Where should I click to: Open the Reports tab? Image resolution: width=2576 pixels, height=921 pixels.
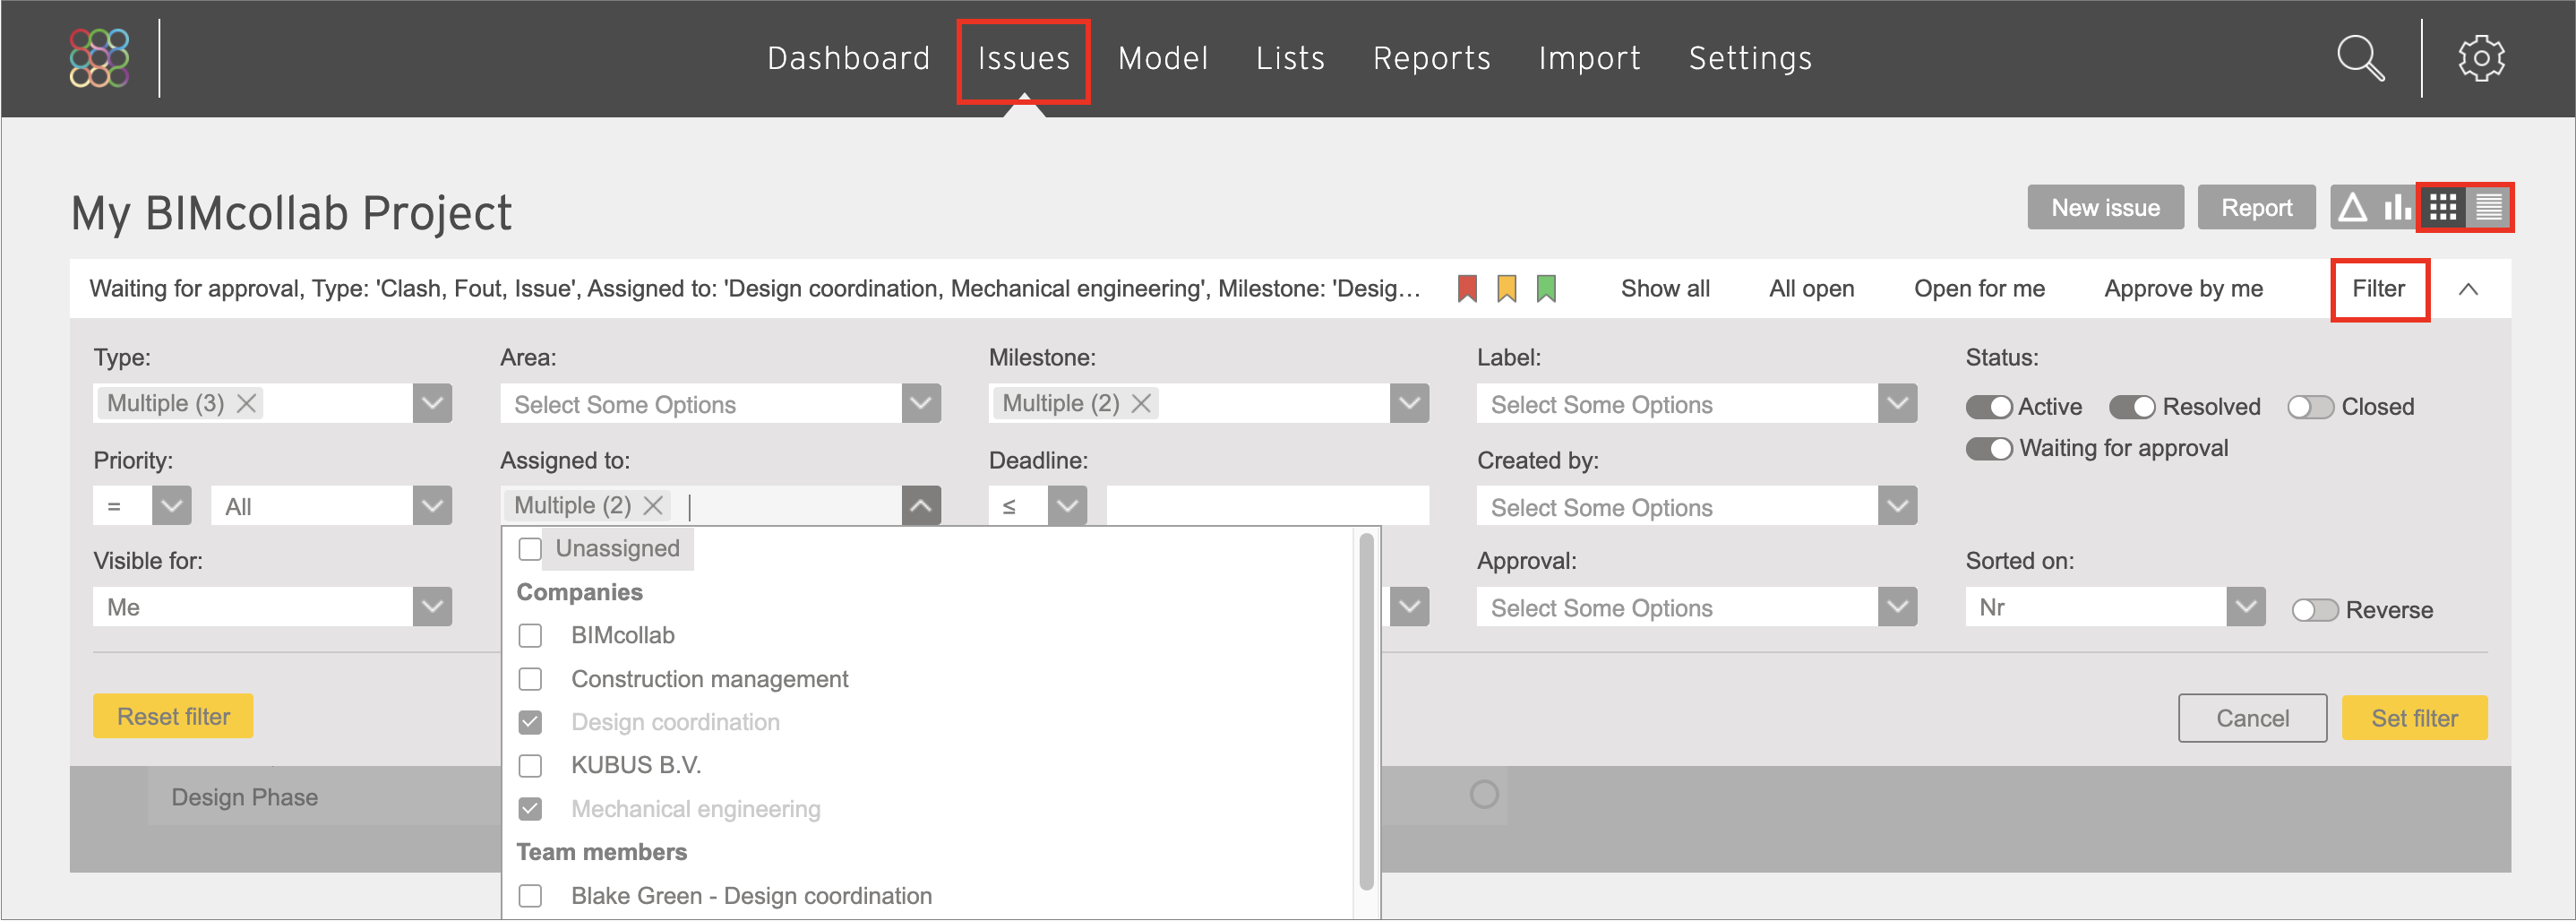point(1432,58)
